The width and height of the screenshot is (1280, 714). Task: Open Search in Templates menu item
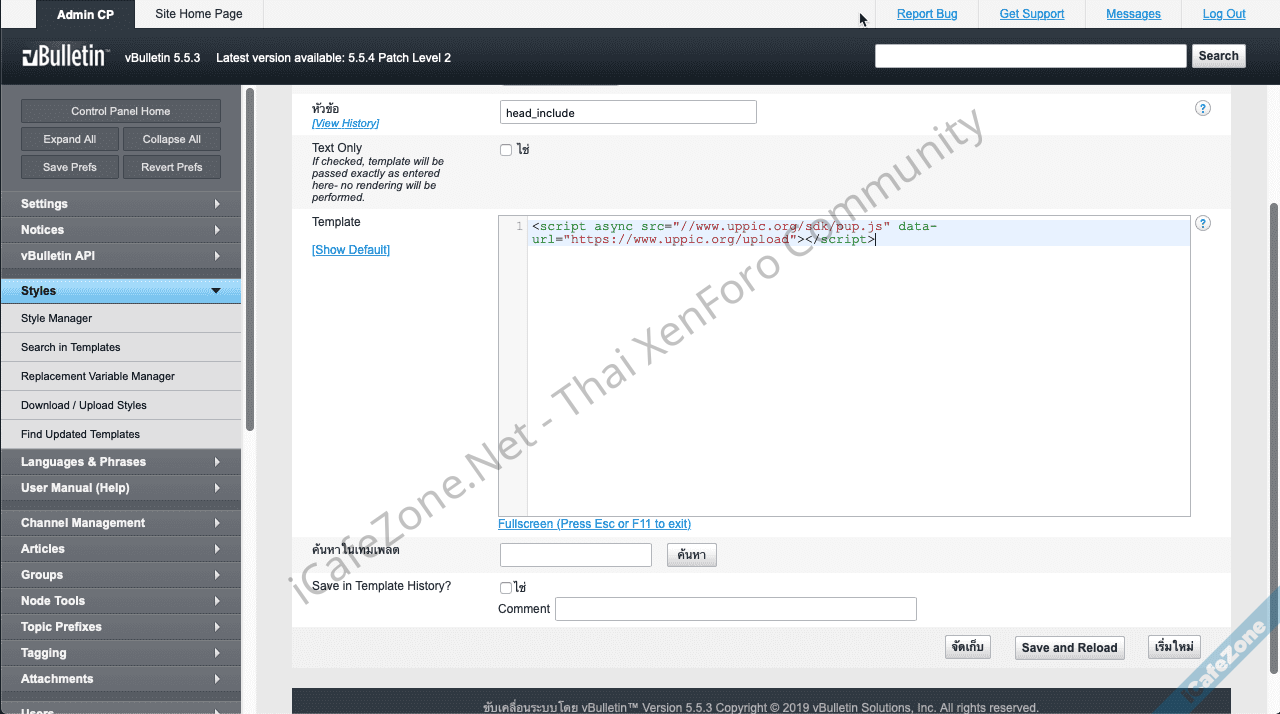(71, 347)
